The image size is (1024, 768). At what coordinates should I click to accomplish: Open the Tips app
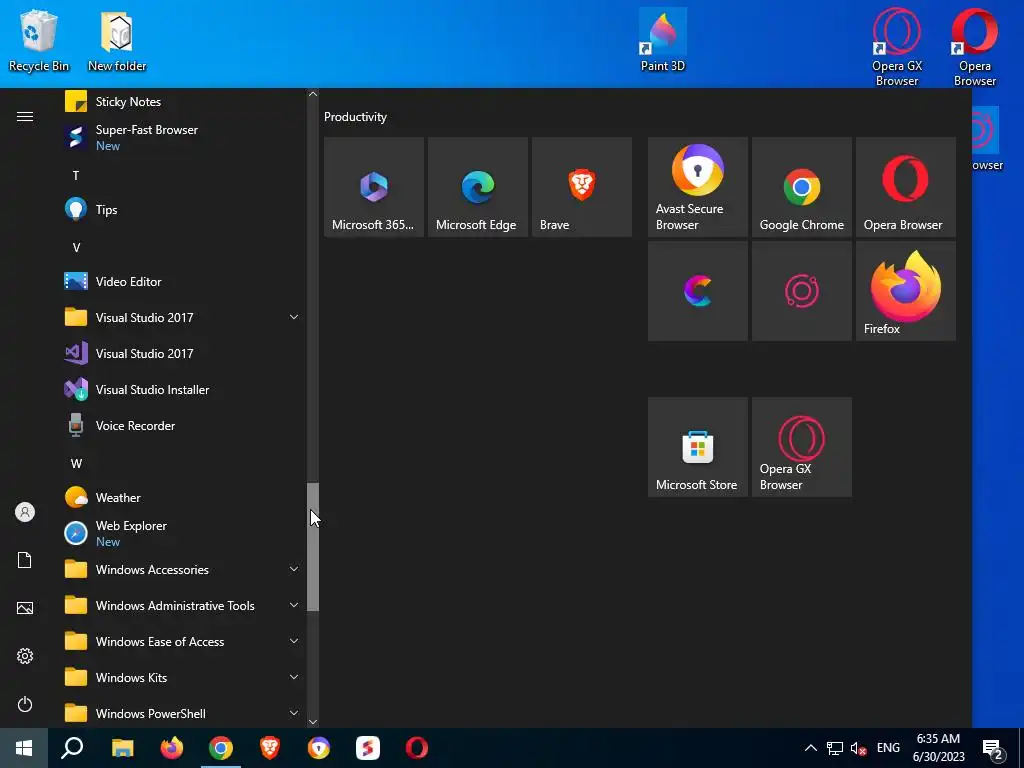[182, 210]
